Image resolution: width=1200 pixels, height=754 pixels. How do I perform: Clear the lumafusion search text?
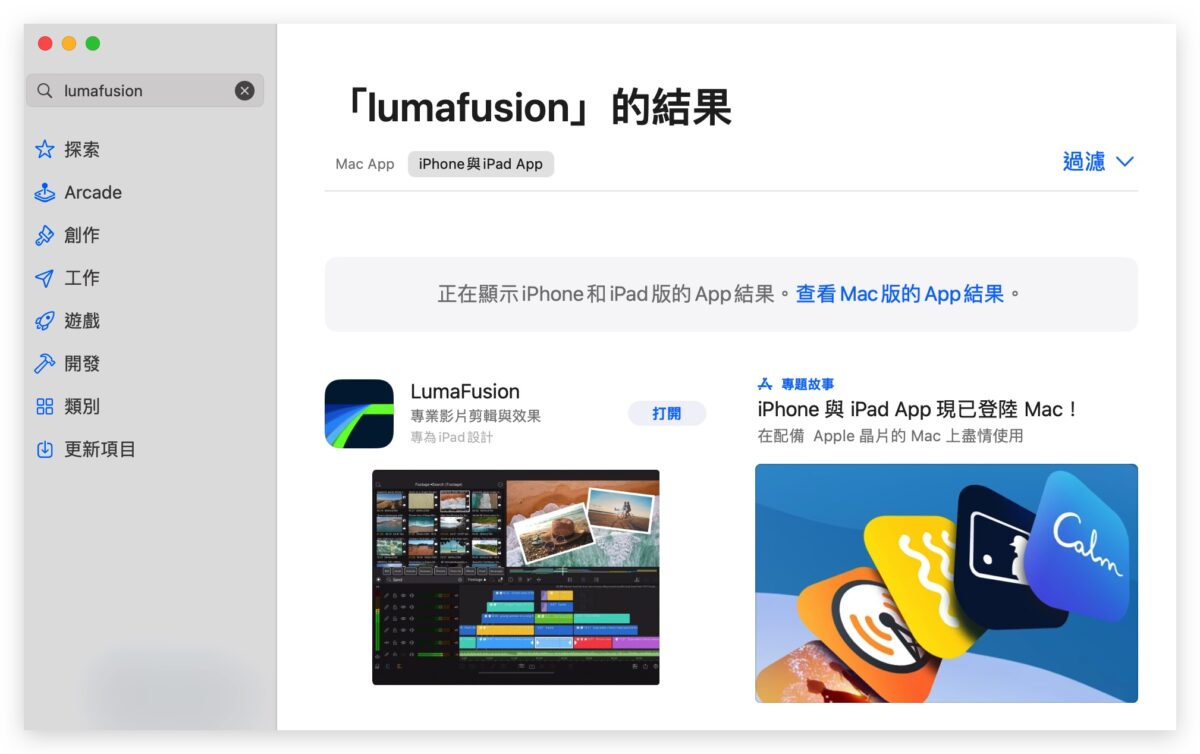click(244, 91)
